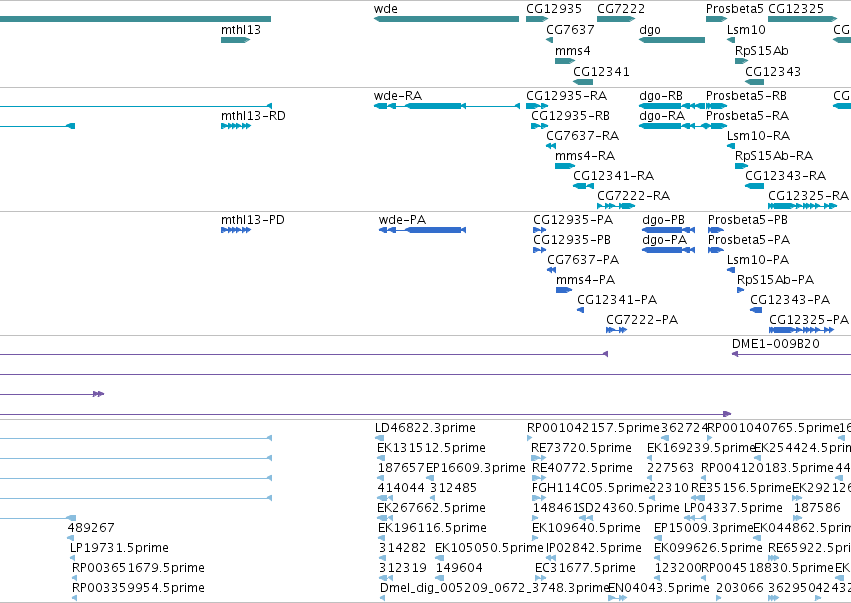
Task: Select the CG7637-RA transcript label
Action: 582,135
